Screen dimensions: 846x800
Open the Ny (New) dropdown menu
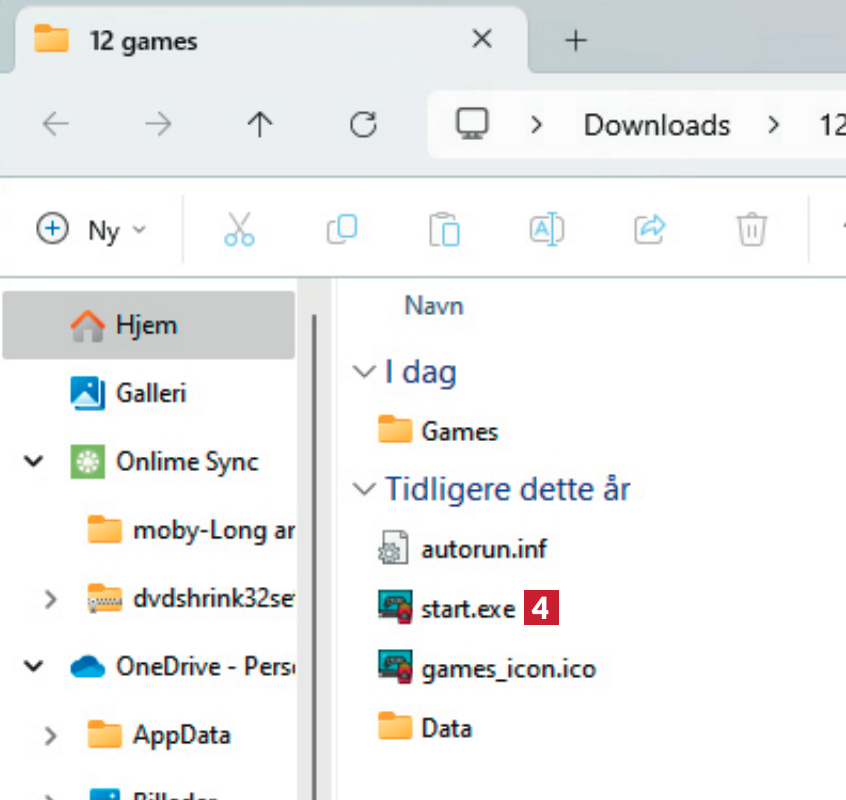click(x=92, y=230)
